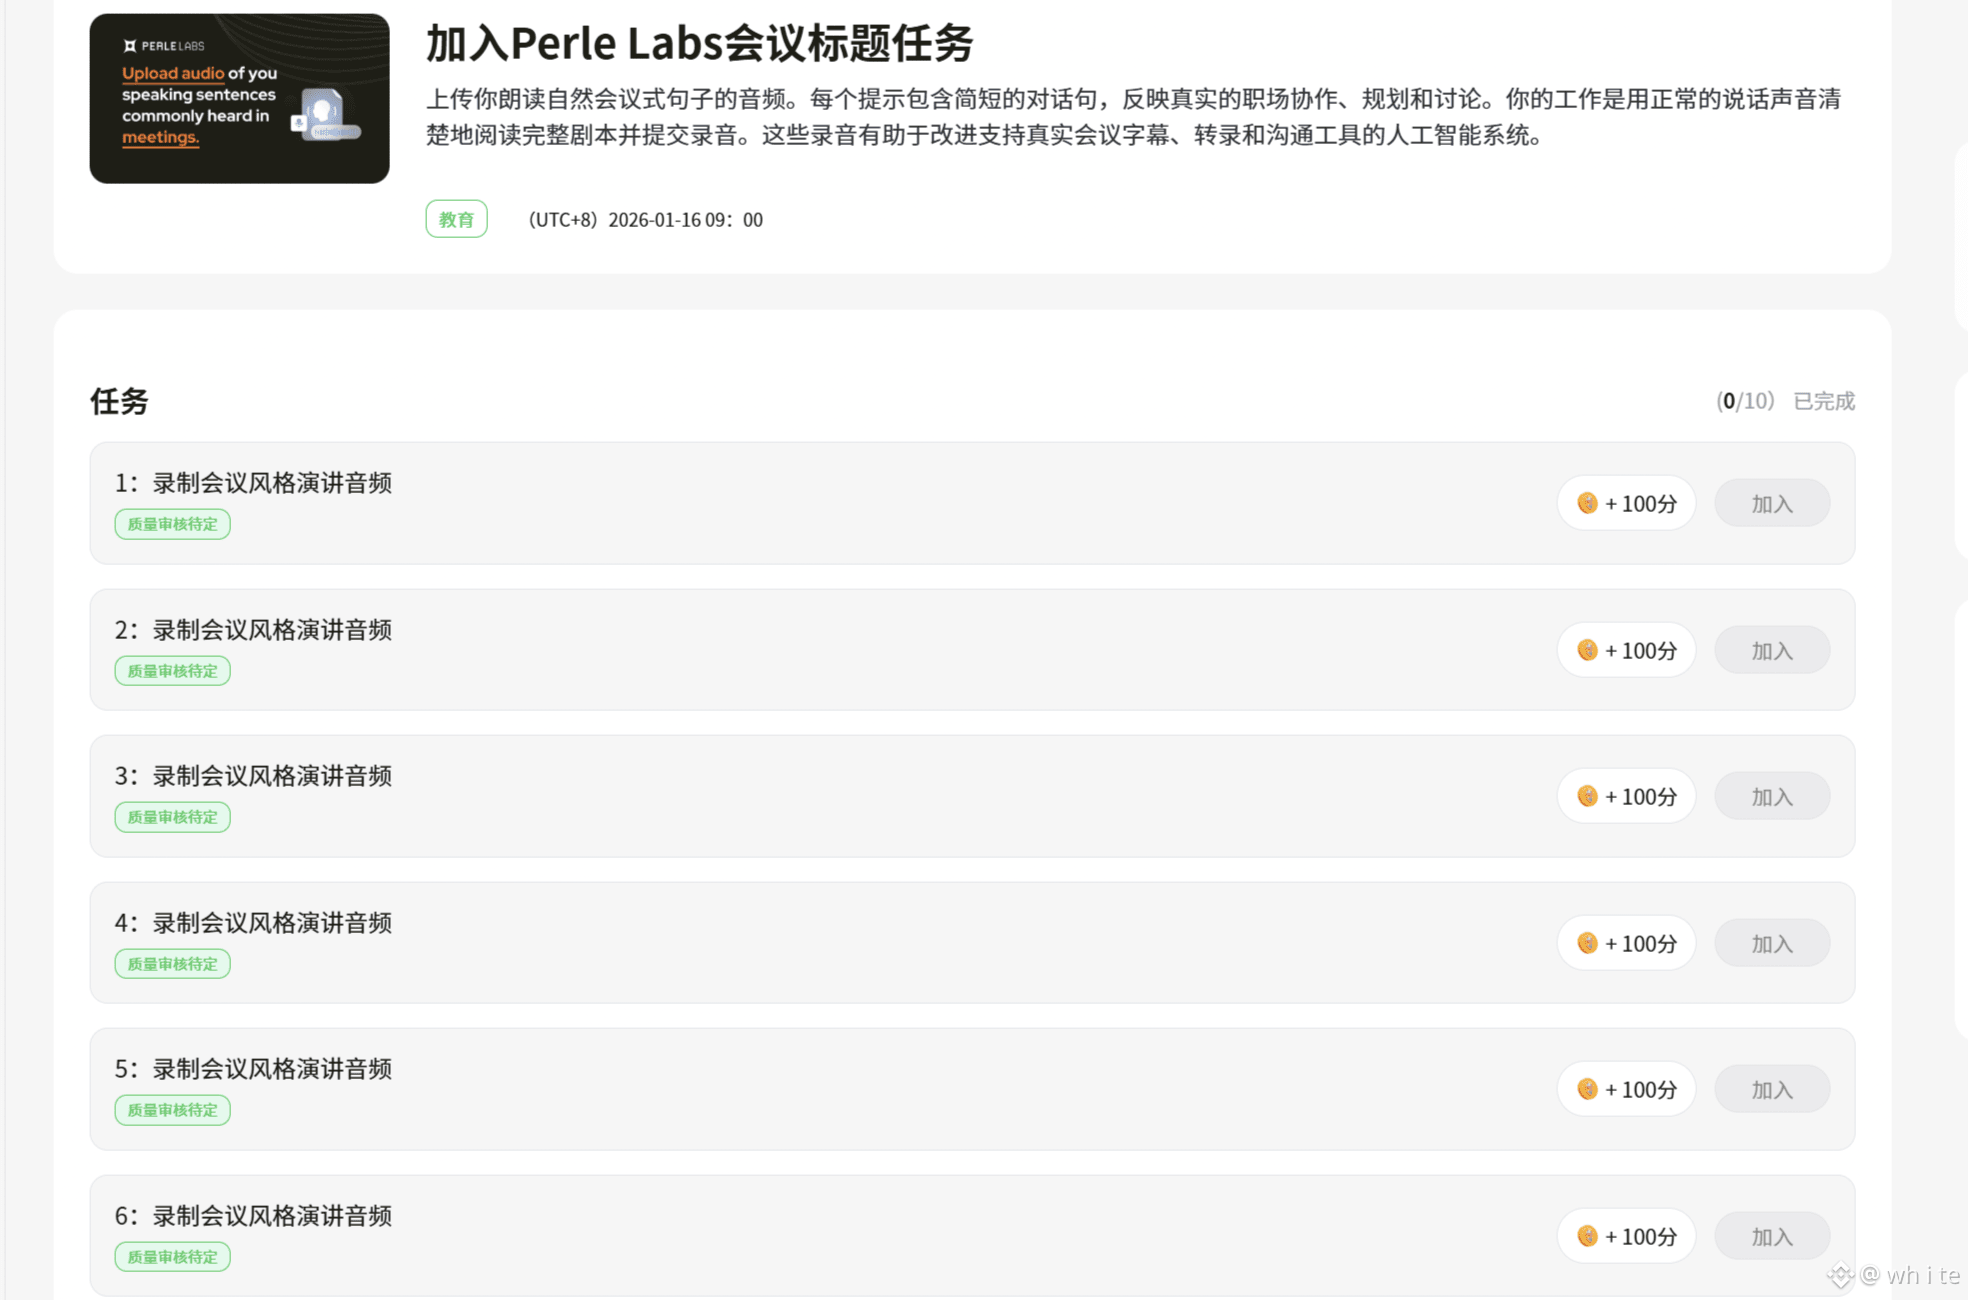
Task: Click coin icon on task 1 reward
Action: (1587, 503)
